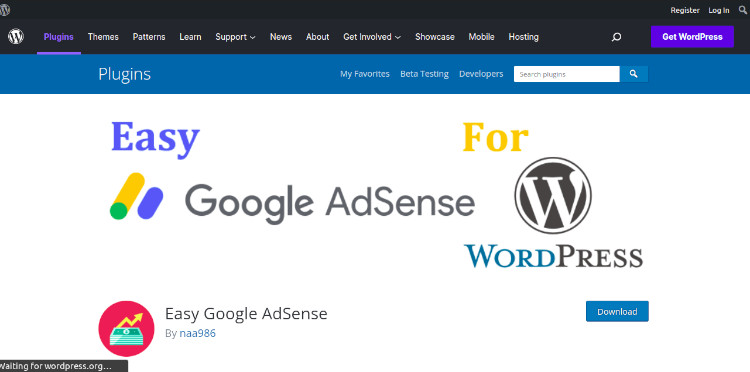Open the Themes menu item
Viewport: 750px width, 372px height.
coord(103,37)
